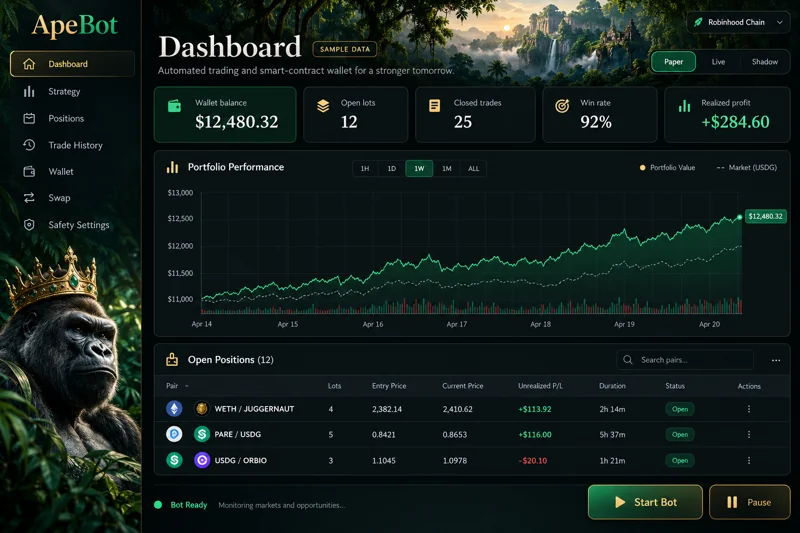Click the Wallet balance card icon
Screen dimensions: 800x533
[174, 106]
